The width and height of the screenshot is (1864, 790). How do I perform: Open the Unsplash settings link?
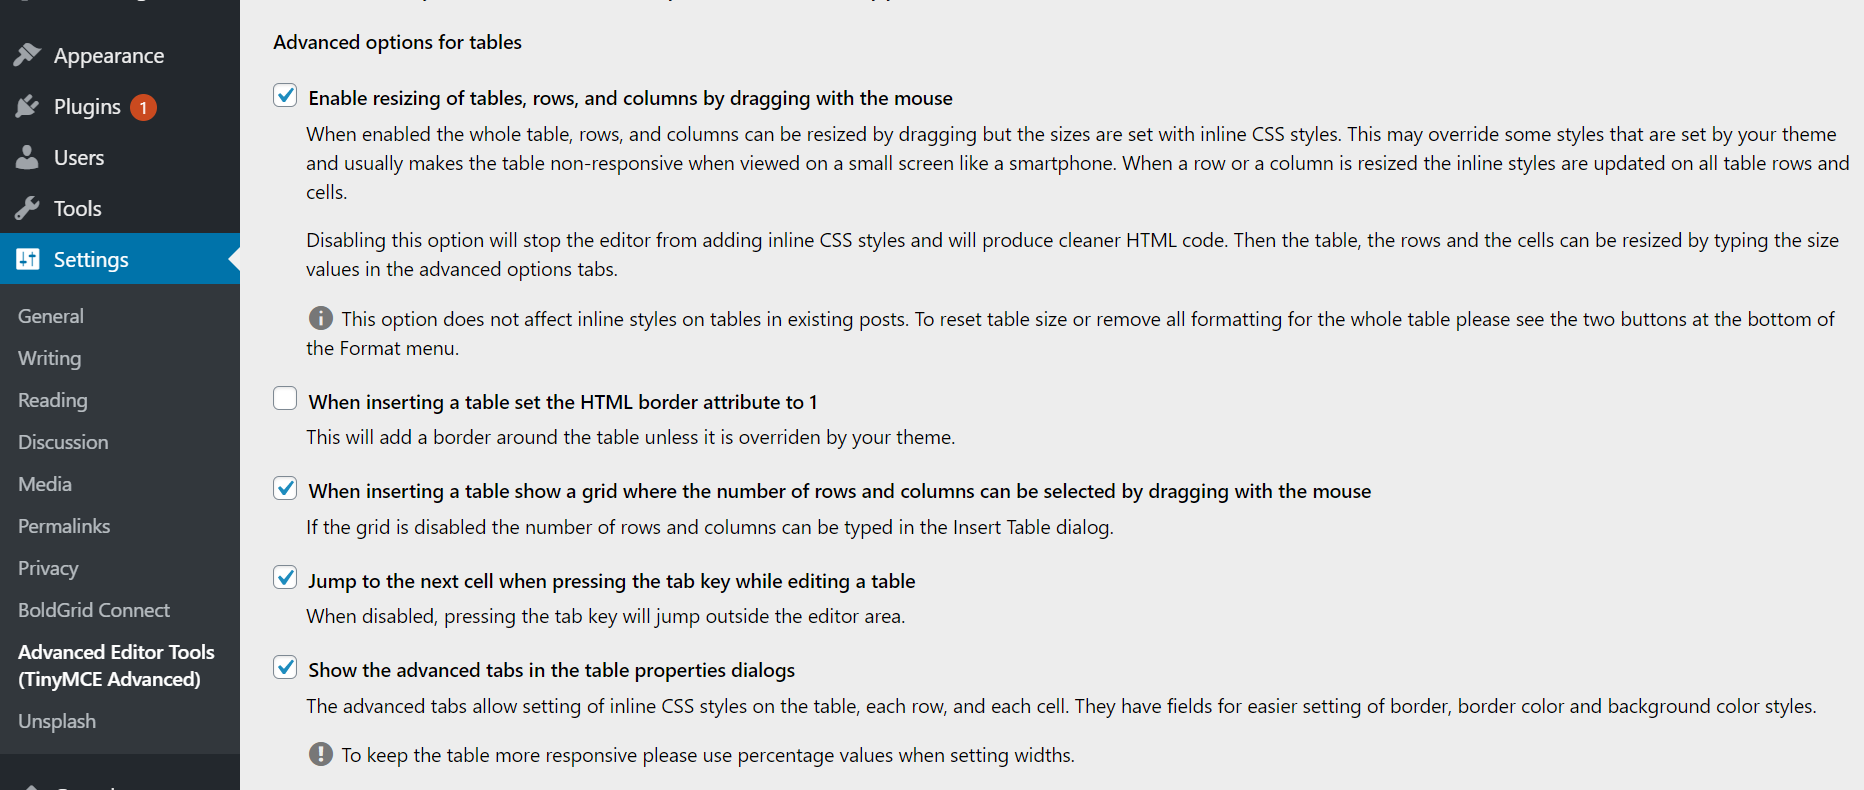coord(57,721)
